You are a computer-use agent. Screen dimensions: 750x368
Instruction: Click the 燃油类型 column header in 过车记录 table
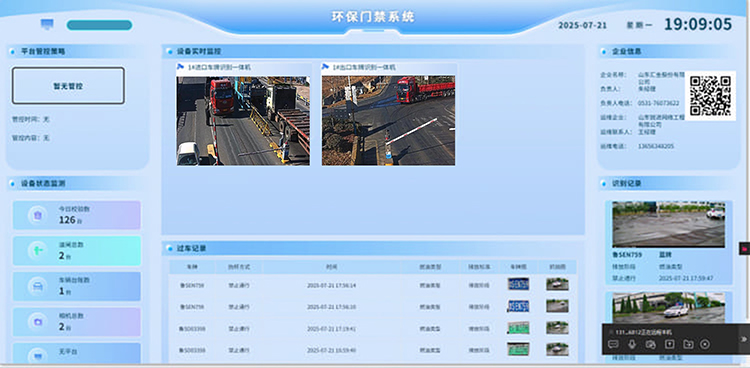click(430, 267)
